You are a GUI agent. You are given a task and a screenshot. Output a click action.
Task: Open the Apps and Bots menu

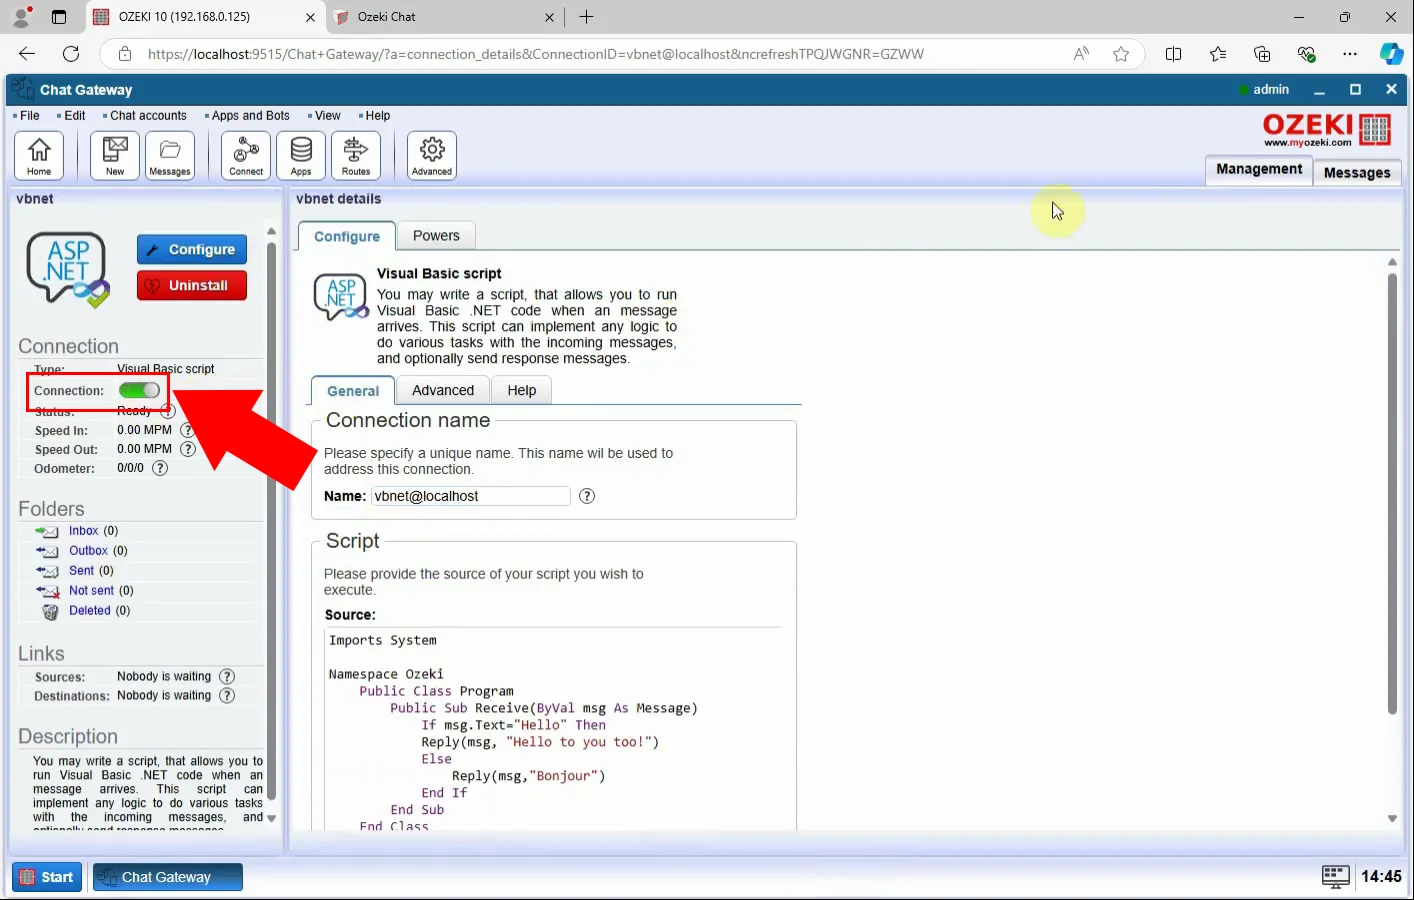tap(250, 116)
